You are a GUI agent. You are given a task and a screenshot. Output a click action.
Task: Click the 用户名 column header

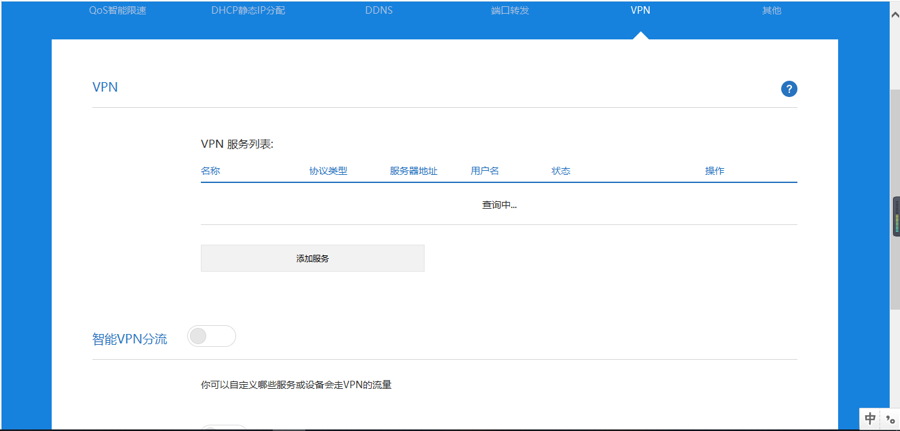coord(485,171)
